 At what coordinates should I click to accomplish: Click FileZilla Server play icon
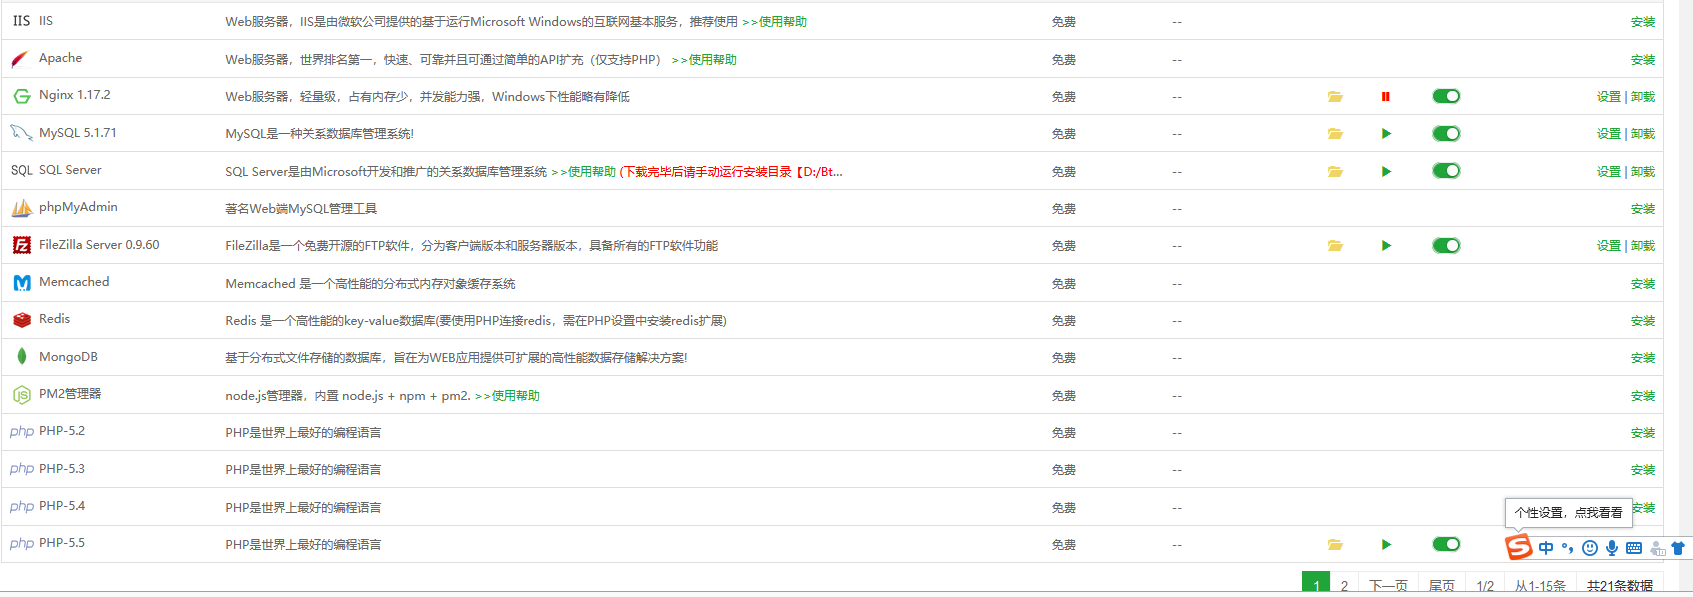[1386, 246]
